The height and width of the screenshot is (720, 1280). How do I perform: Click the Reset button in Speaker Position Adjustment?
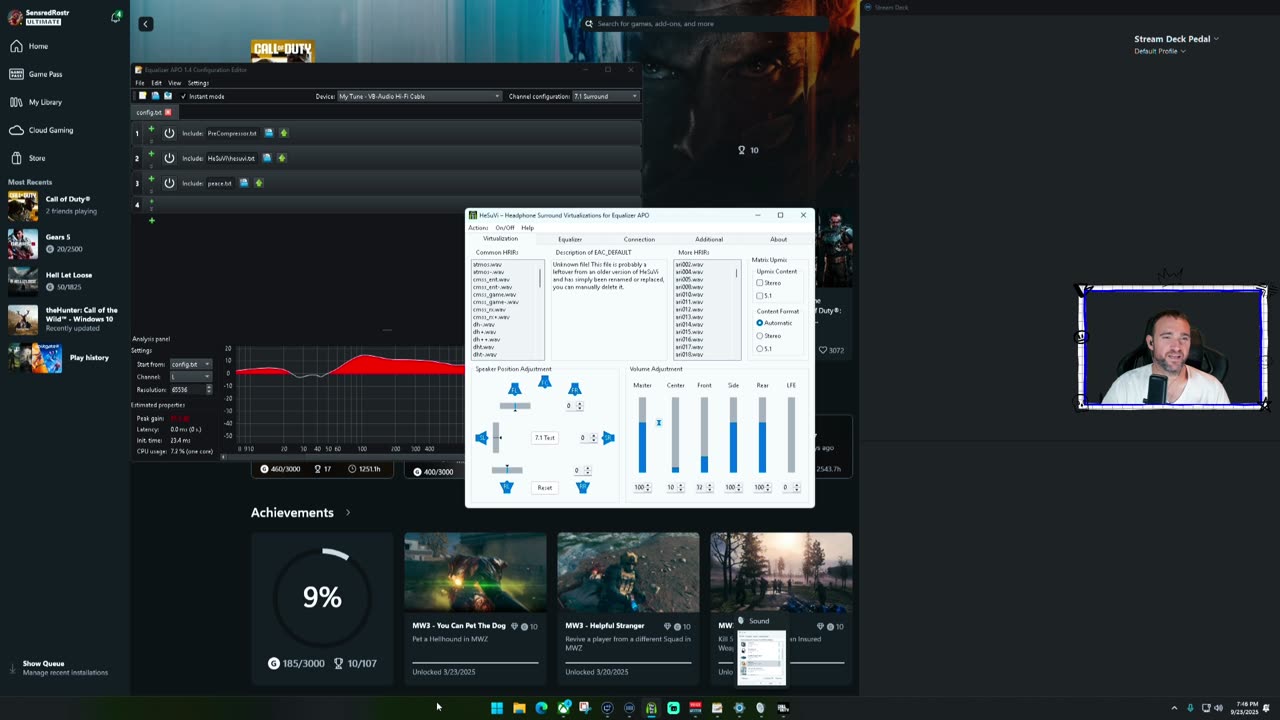pyautogui.click(x=544, y=488)
